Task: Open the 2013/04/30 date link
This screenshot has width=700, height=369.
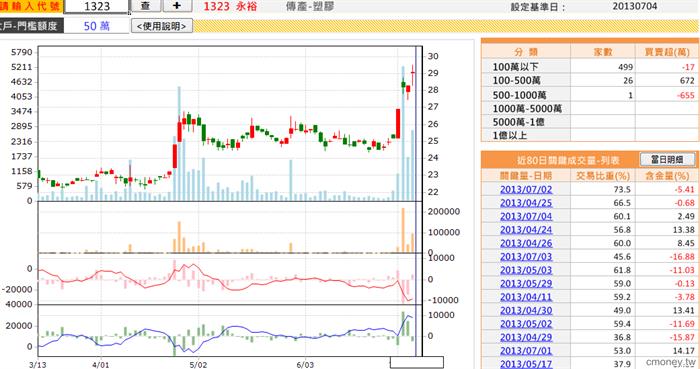Action: coord(526,310)
